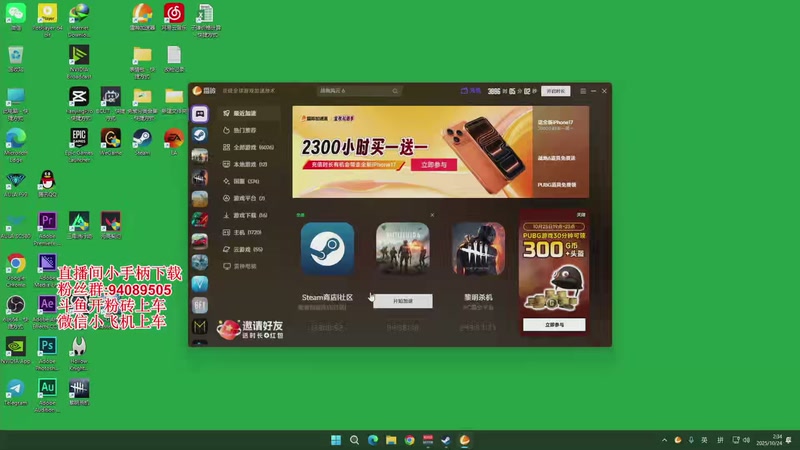Open the accelerator's hamburger menu icon
The image size is (800, 450).
pos(583,91)
